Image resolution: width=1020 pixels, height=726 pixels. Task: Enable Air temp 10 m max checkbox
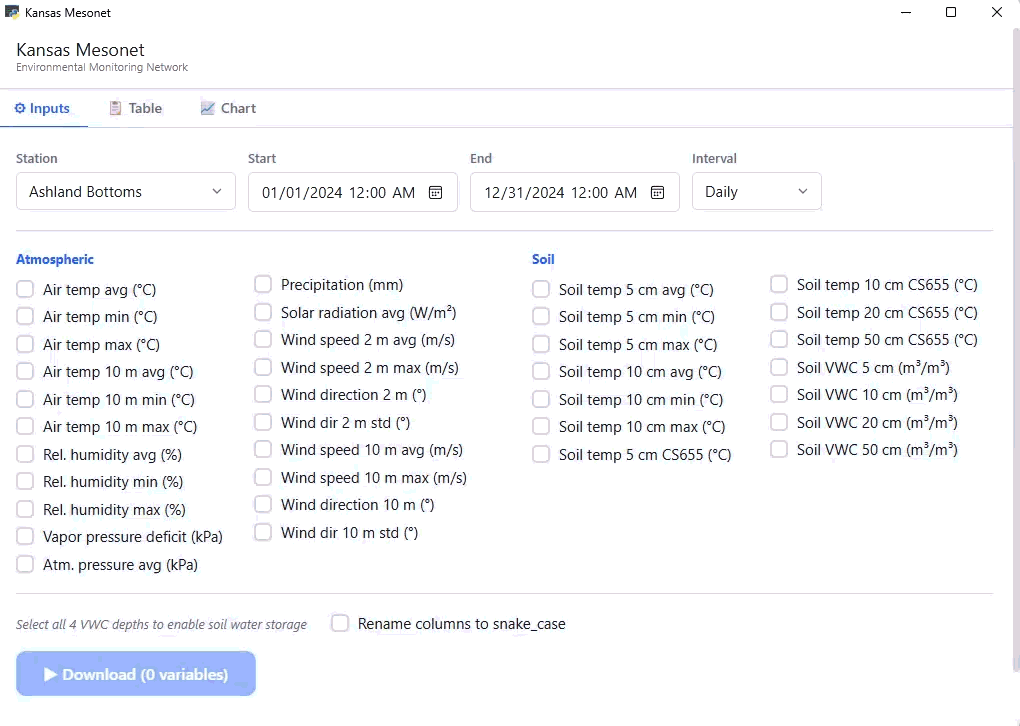[x=25, y=427]
